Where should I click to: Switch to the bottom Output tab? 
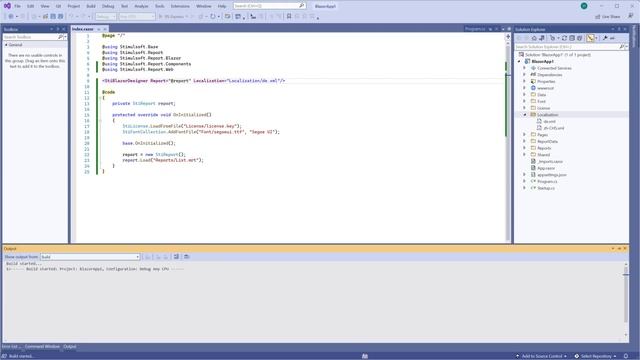tap(70, 347)
